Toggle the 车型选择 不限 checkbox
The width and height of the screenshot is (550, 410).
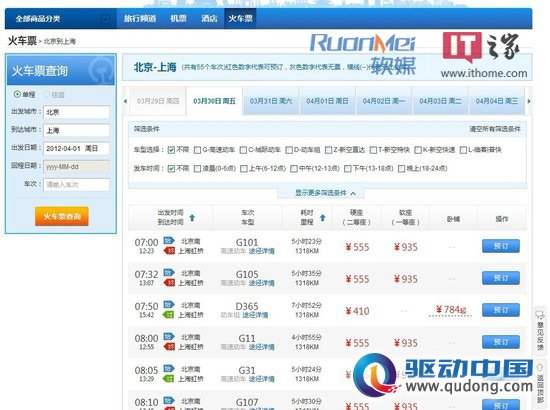pyautogui.click(x=171, y=150)
